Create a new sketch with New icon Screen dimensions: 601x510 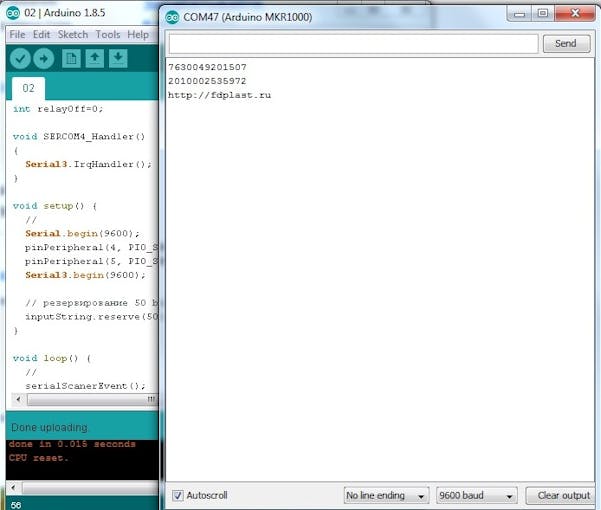click(x=71, y=58)
